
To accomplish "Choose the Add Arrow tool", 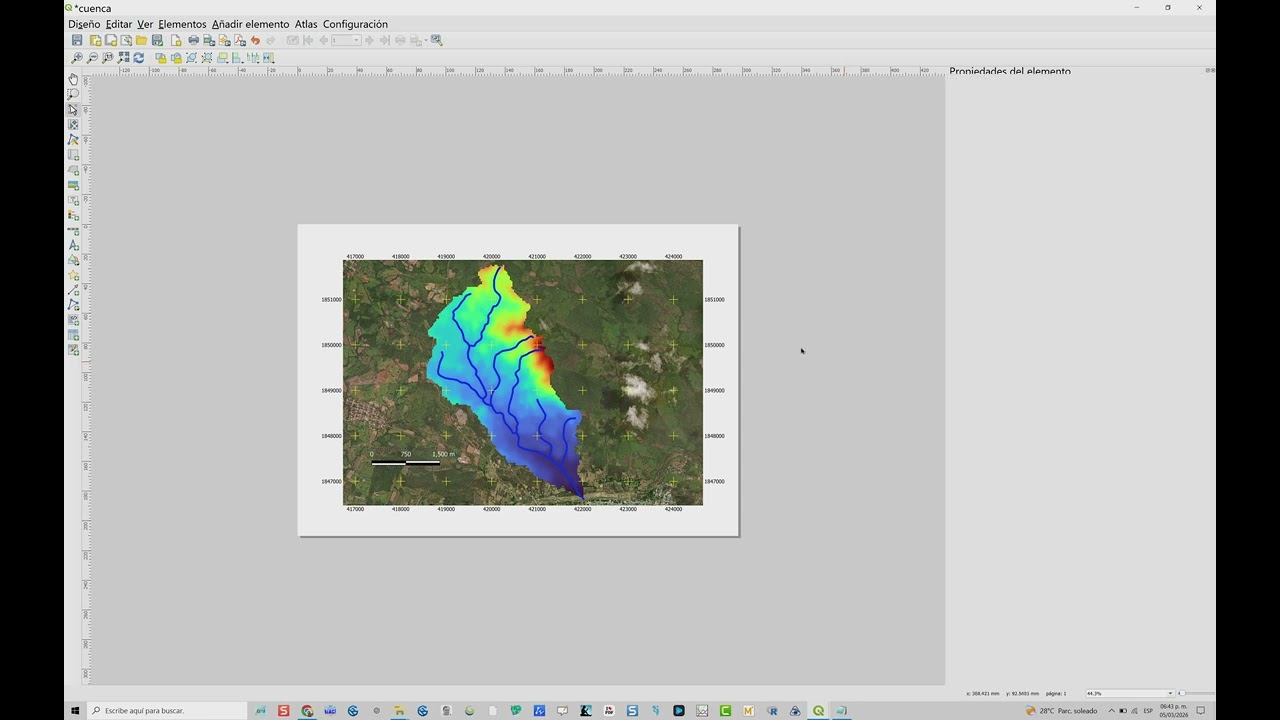I will tap(73, 290).
